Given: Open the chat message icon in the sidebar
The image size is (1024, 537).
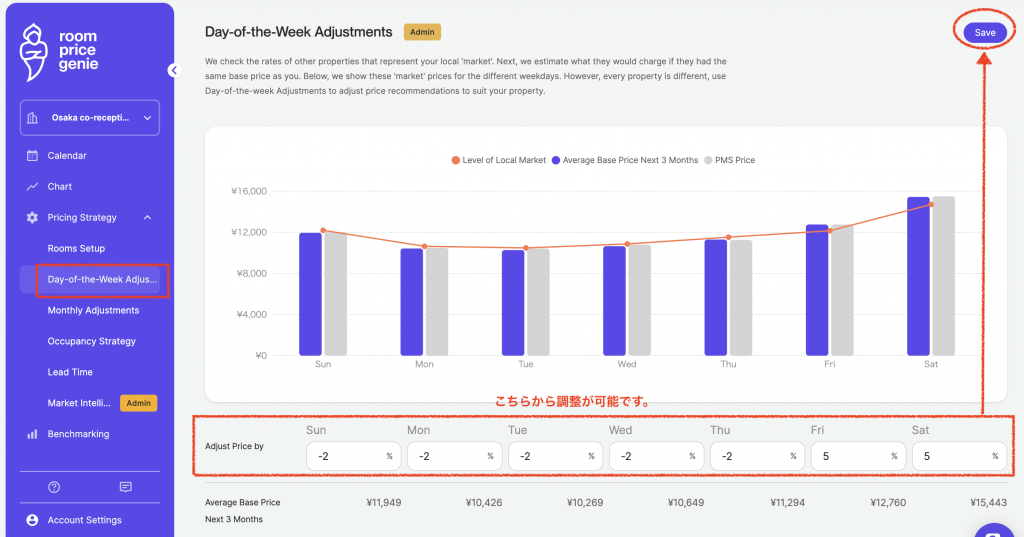Looking at the screenshot, I should [125, 487].
